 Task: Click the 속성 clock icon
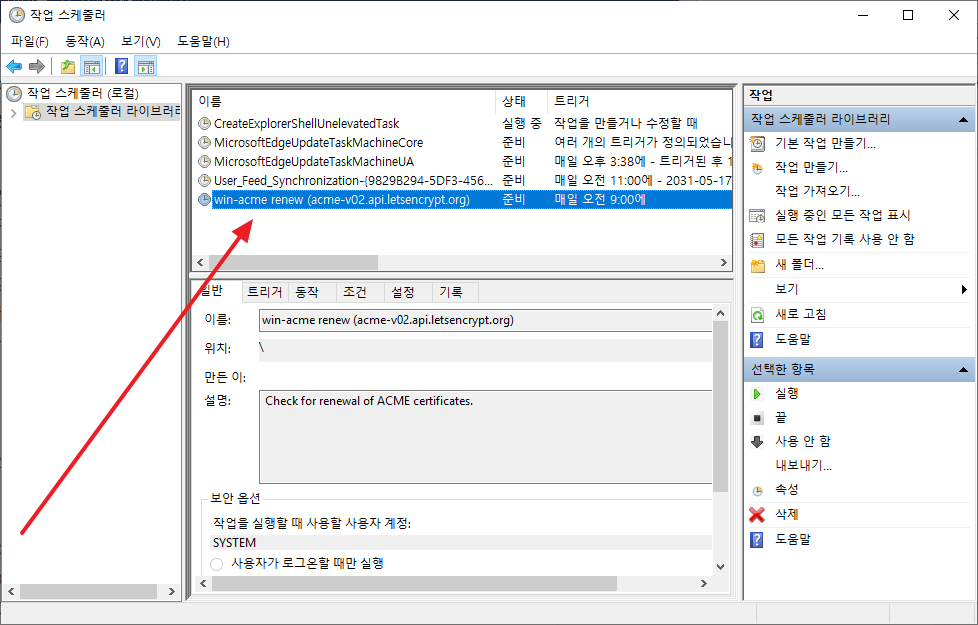tap(757, 491)
